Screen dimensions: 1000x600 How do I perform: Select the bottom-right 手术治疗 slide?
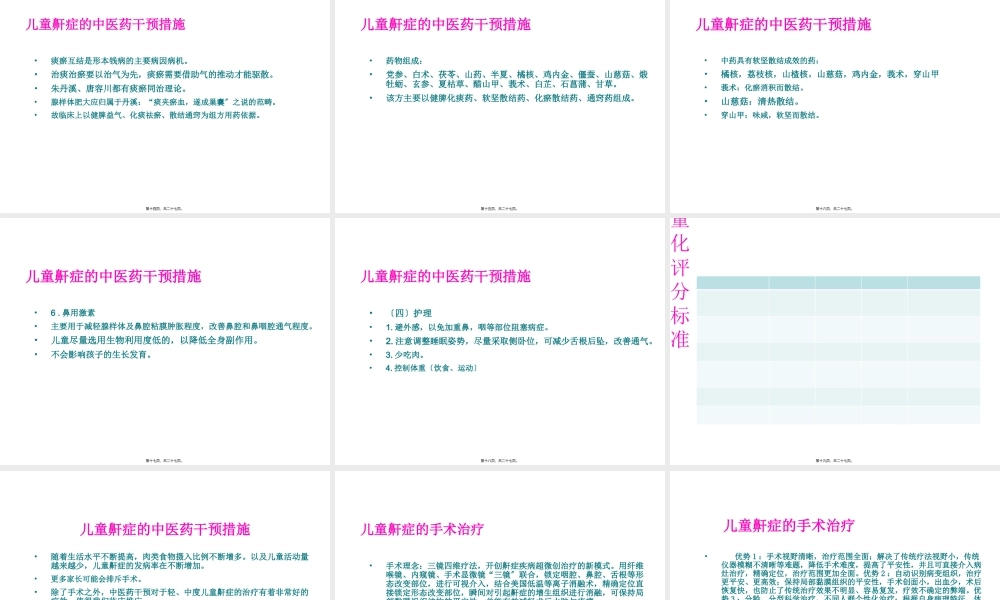click(x=835, y=545)
